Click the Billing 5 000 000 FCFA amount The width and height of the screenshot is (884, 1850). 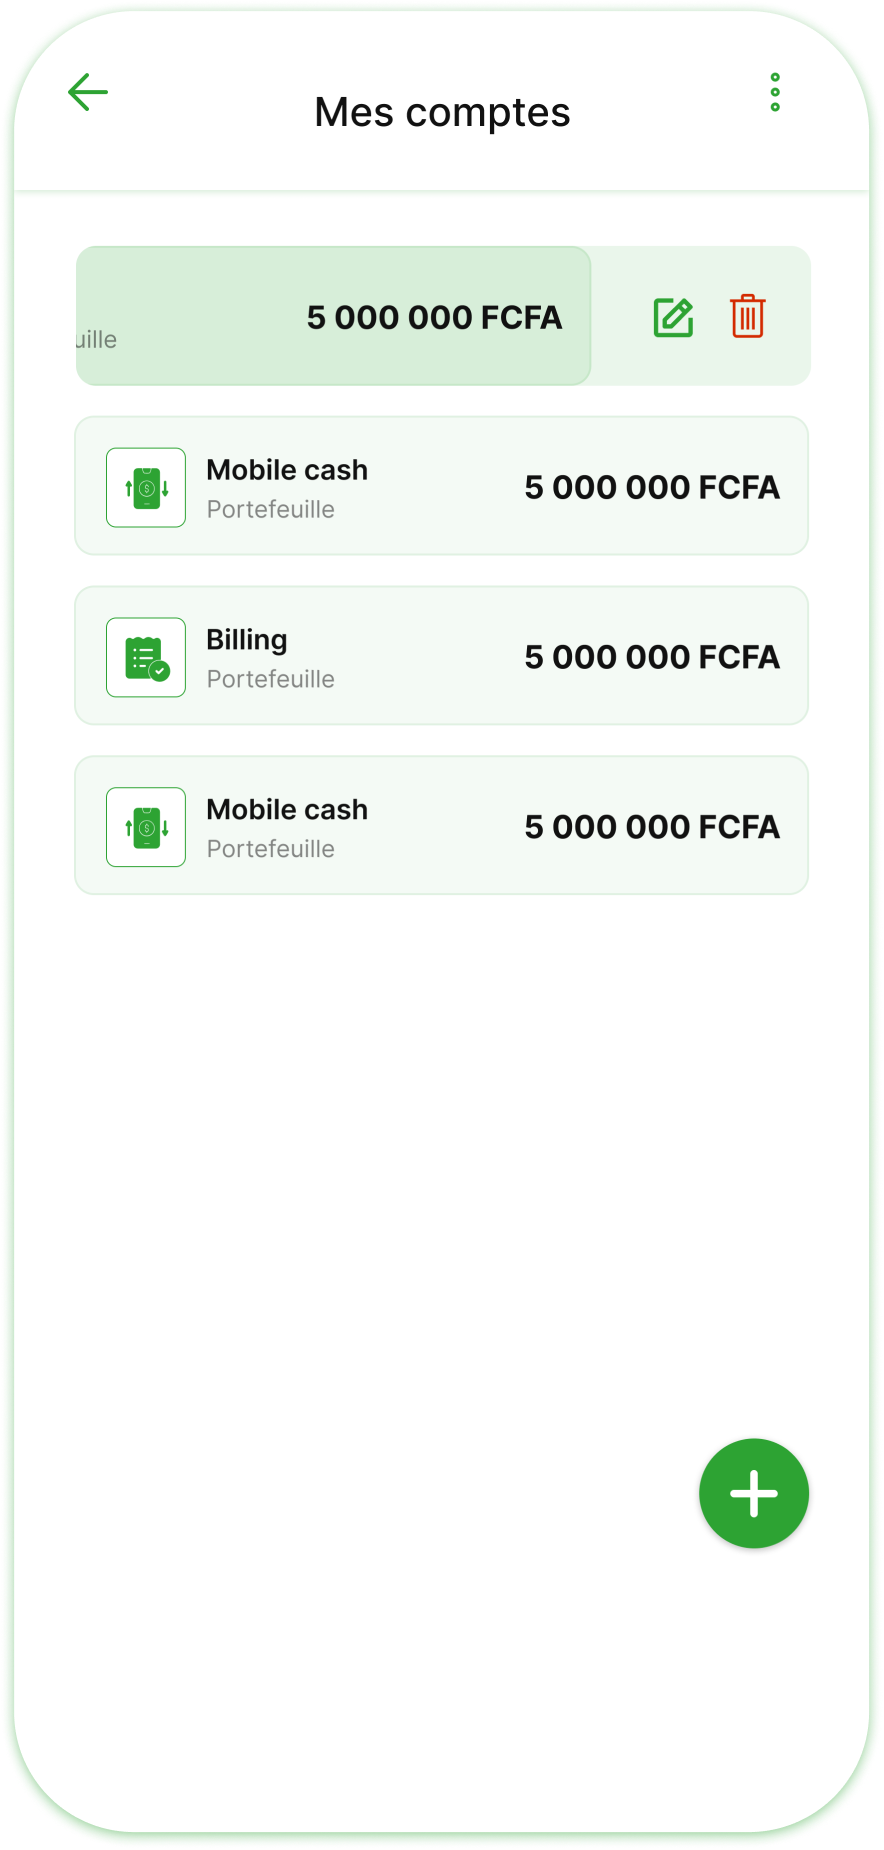click(652, 657)
